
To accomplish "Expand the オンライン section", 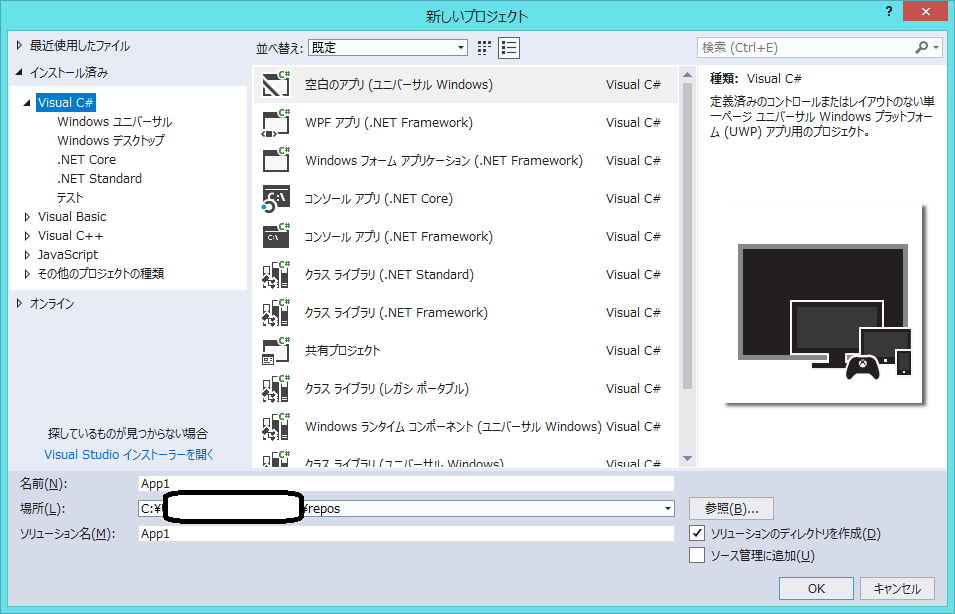I will (x=19, y=303).
